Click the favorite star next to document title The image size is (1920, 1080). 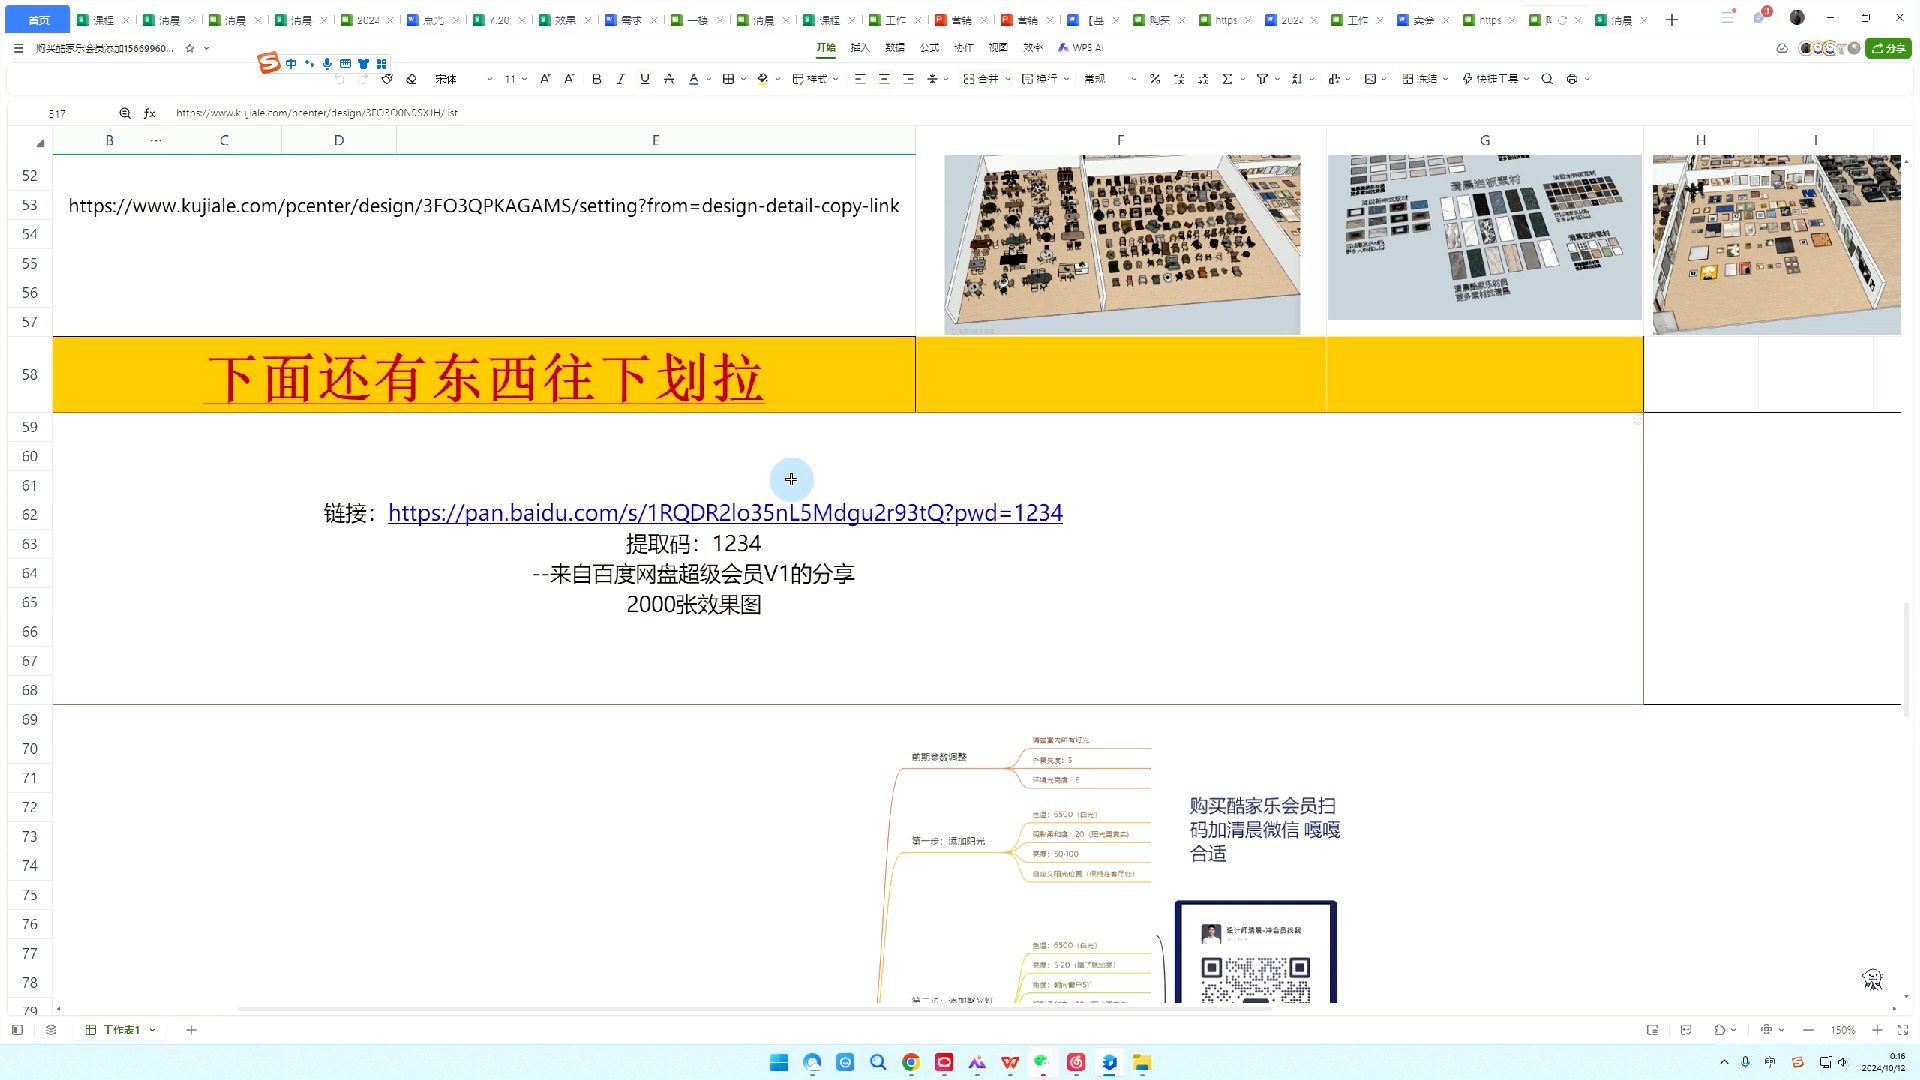coord(190,48)
